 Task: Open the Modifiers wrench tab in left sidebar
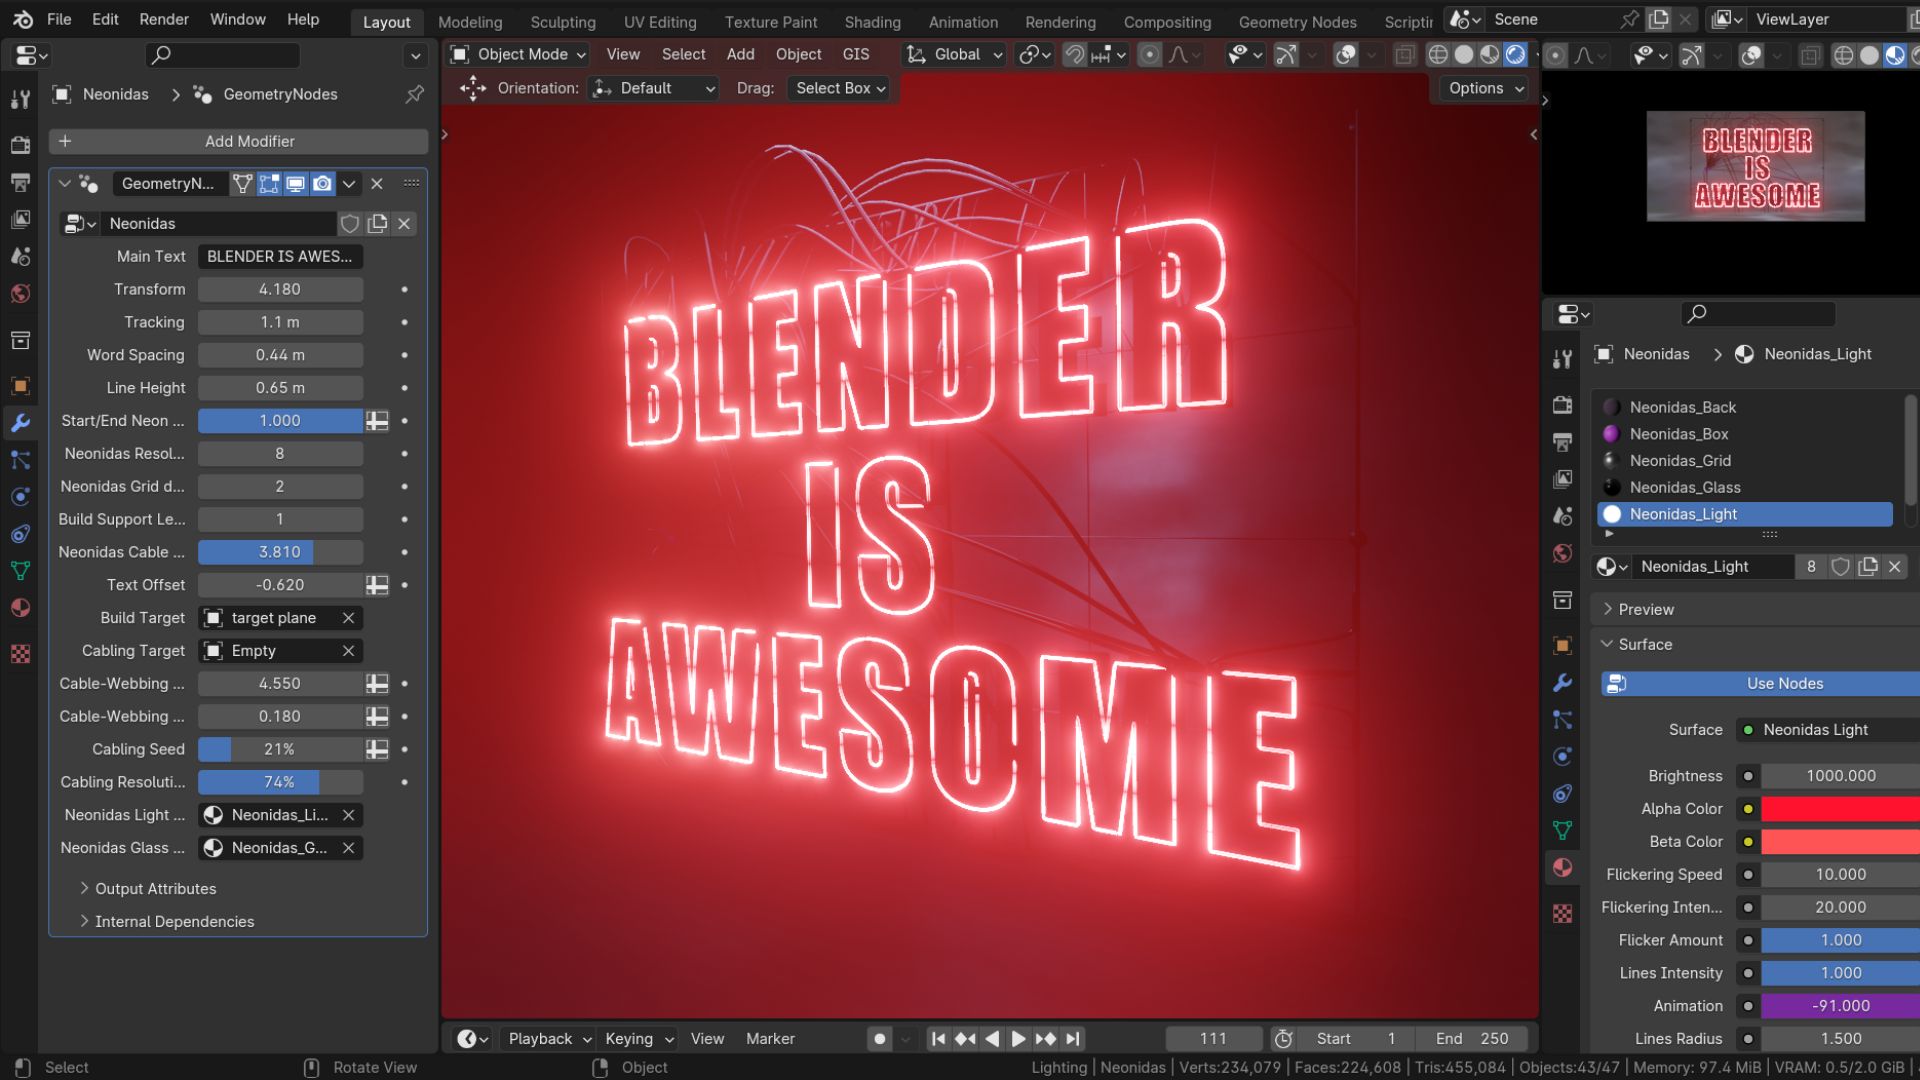click(x=20, y=423)
